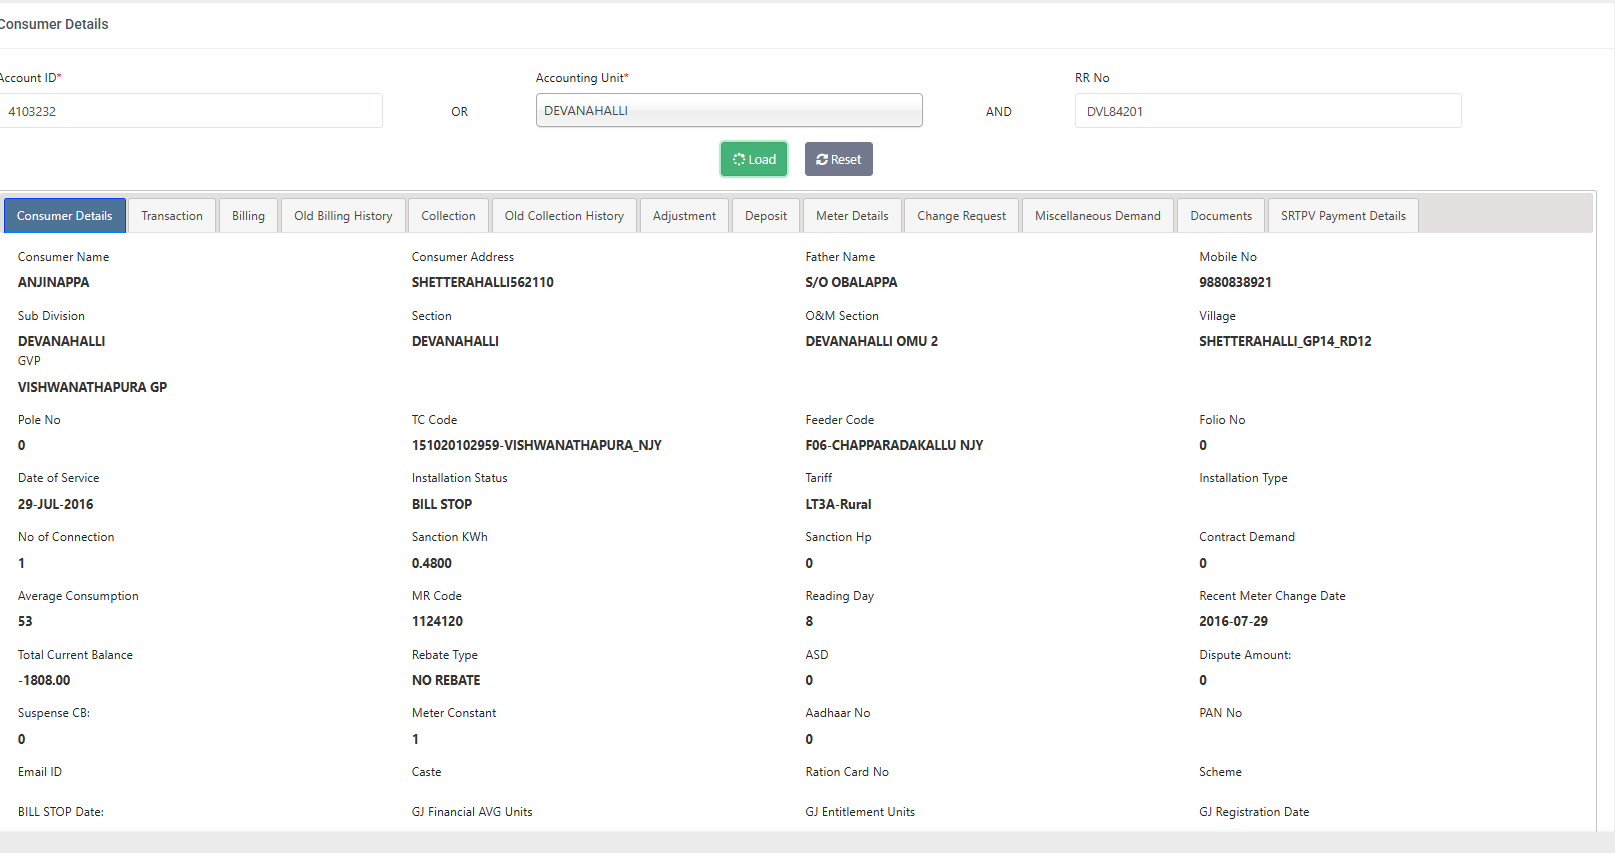Select the active Consumer Details tab
1615x853 pixels.
[x=65, y=216]
